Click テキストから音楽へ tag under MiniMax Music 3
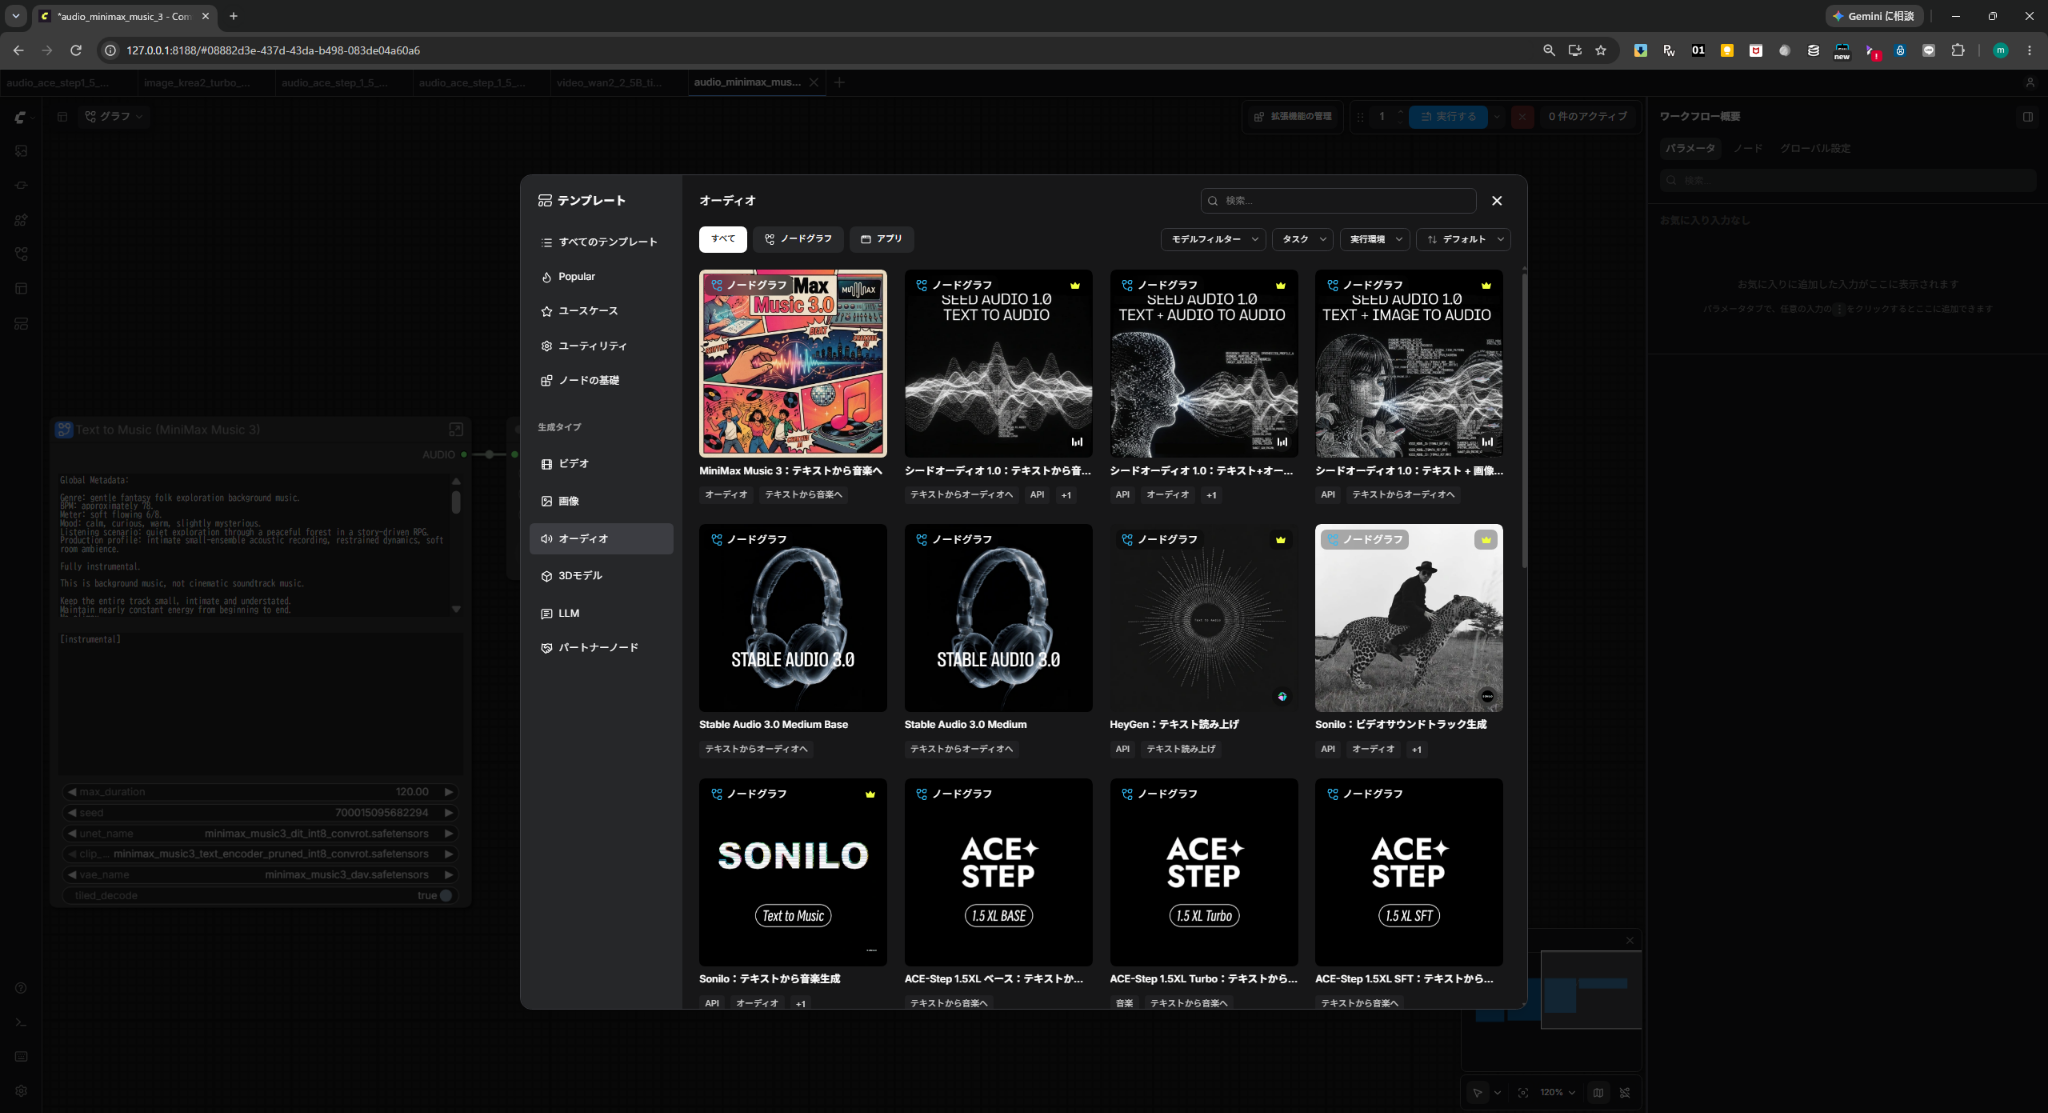 click(x=803, y=495)
